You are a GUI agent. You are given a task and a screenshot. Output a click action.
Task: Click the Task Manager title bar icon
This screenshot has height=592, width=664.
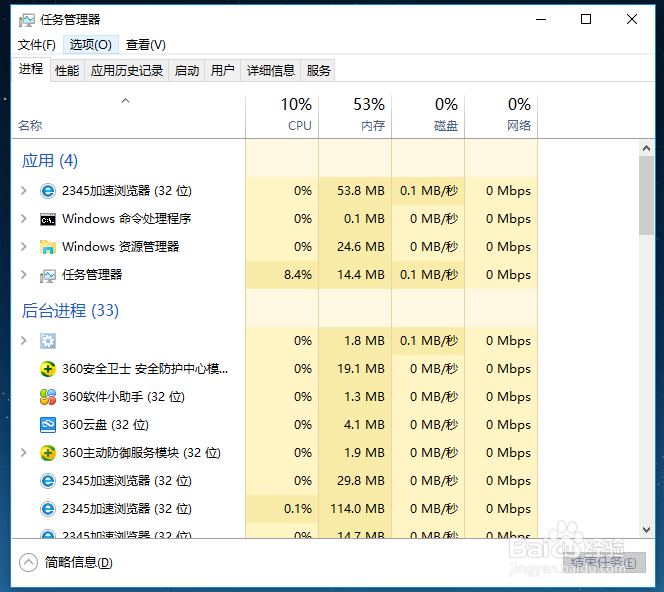pos(27,20)
